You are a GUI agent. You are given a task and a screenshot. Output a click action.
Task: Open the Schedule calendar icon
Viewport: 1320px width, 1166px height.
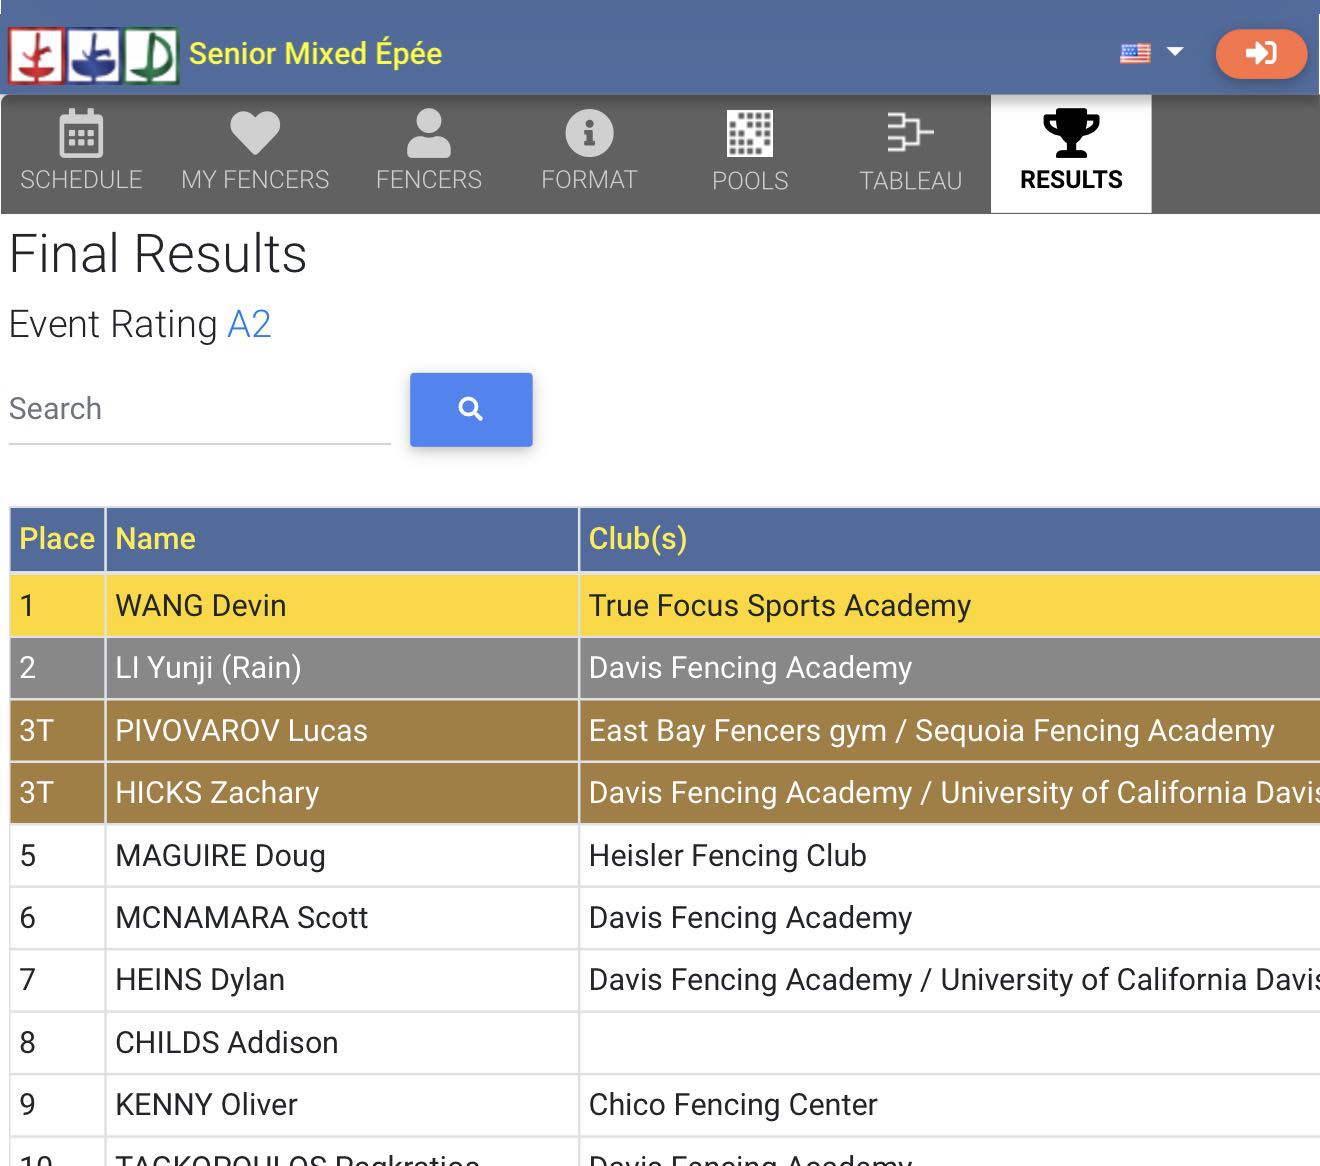click(x=81, y=133)
